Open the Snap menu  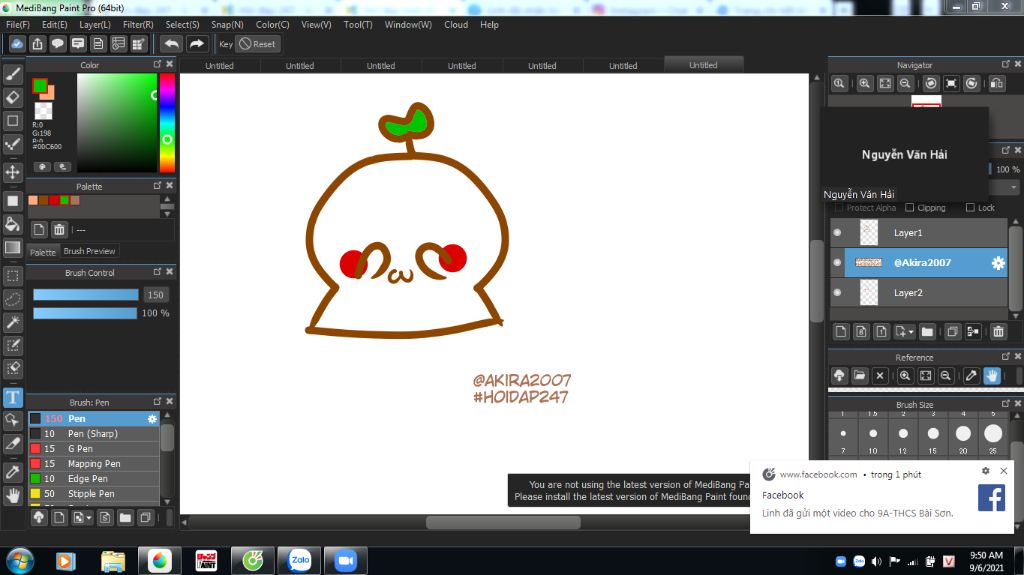[227, 24]
